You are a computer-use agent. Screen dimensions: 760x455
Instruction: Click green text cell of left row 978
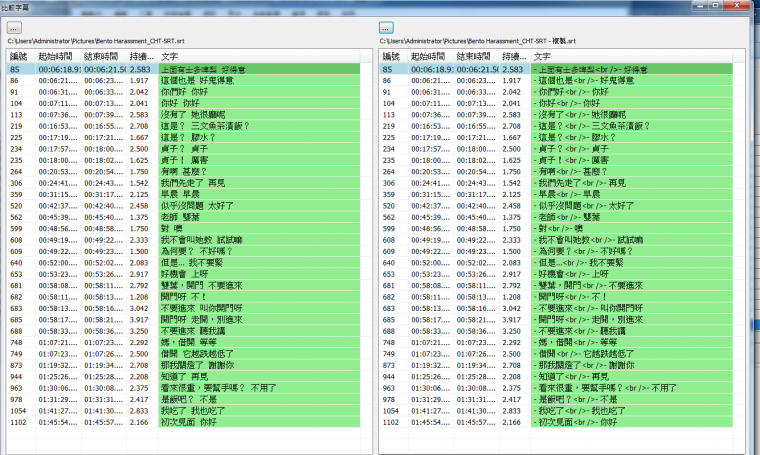coord(259,399)
